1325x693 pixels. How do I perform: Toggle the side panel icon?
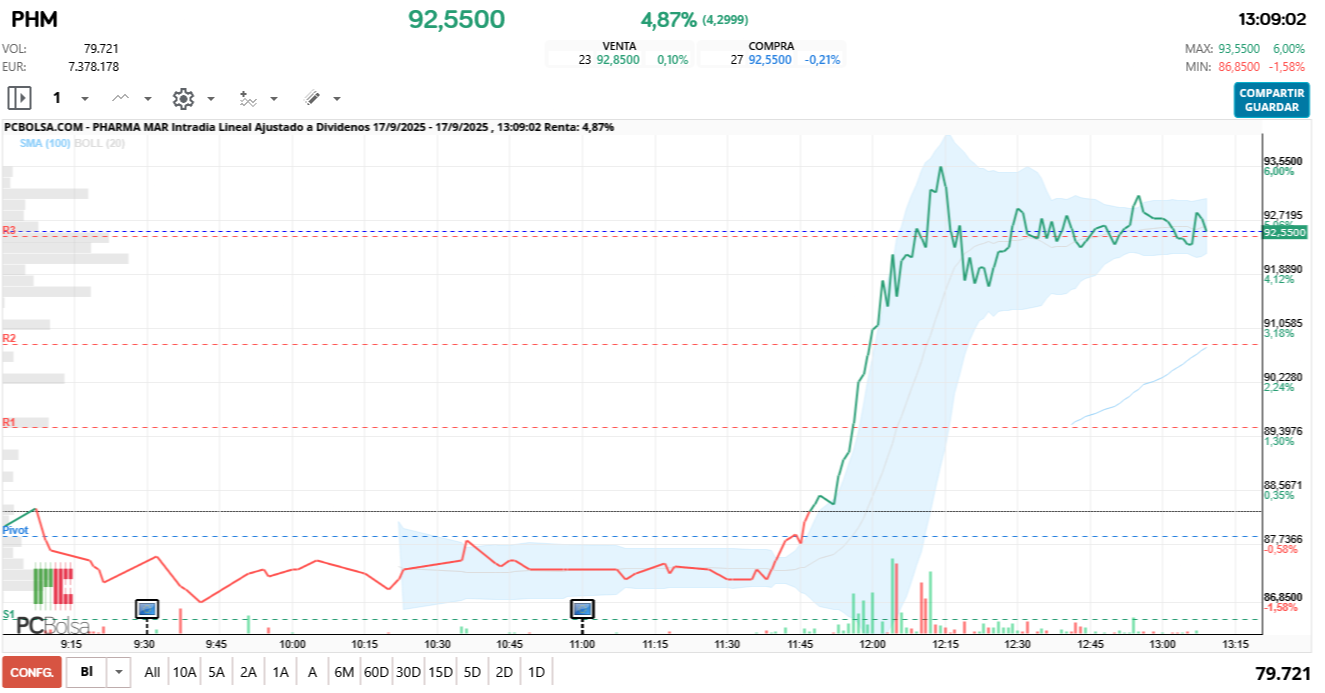point(20,98)
